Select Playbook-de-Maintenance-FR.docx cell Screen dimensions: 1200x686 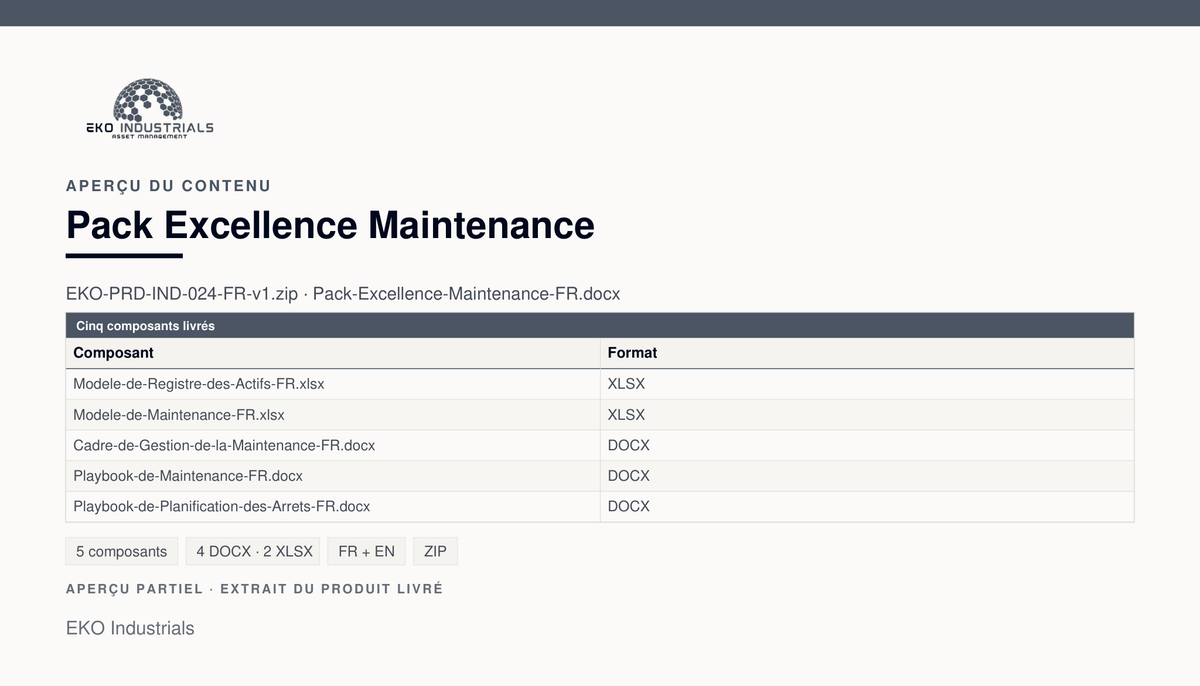pyautogui.click(x=333, y=476)
